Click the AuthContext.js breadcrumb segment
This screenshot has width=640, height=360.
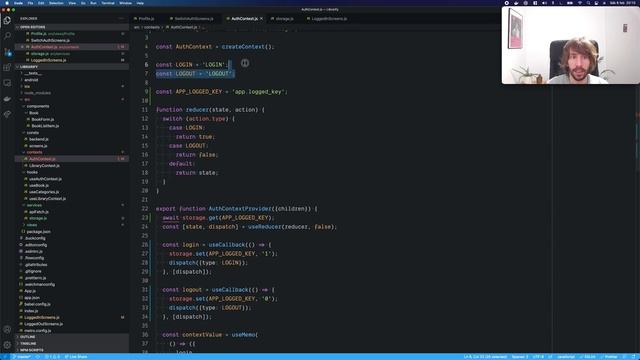[x=183, y=27]
